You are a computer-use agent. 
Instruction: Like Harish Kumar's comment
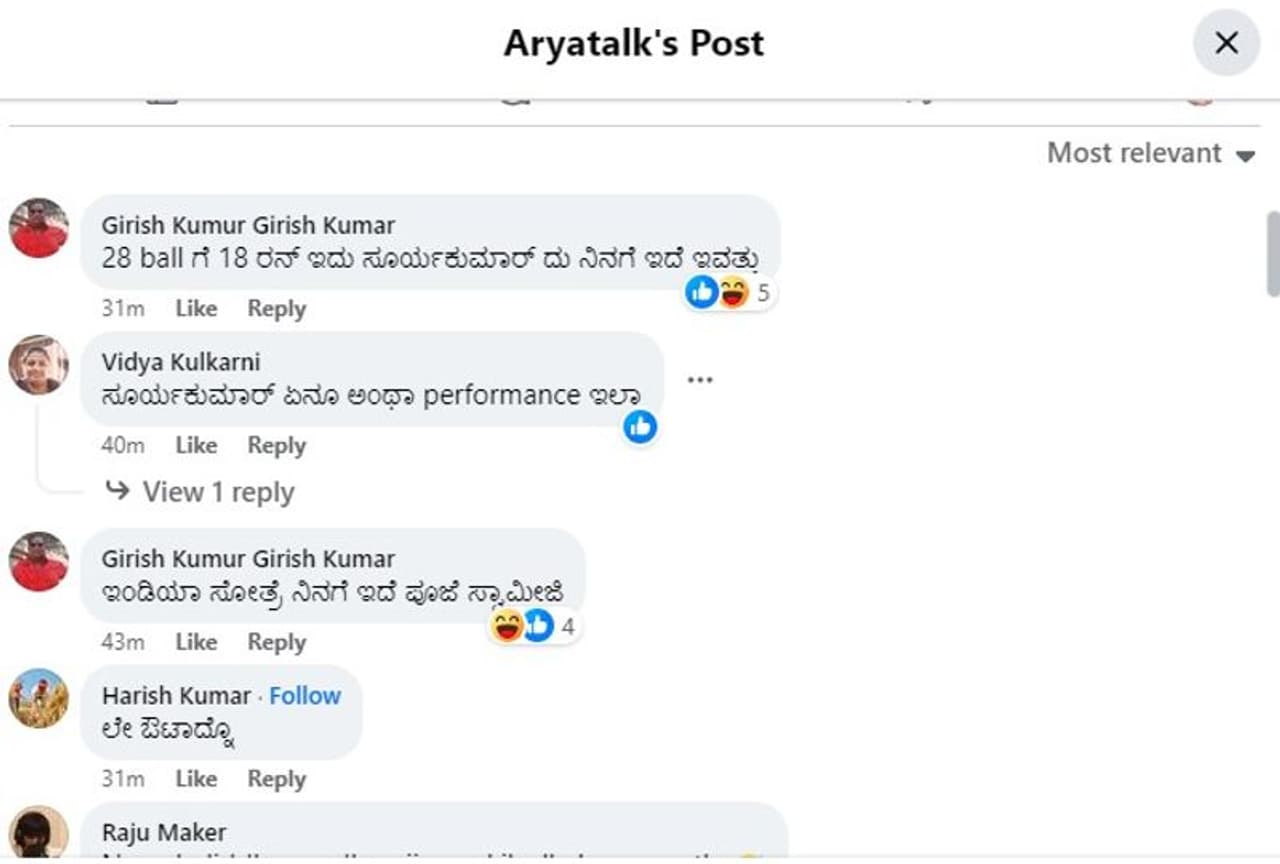(196, 778)
